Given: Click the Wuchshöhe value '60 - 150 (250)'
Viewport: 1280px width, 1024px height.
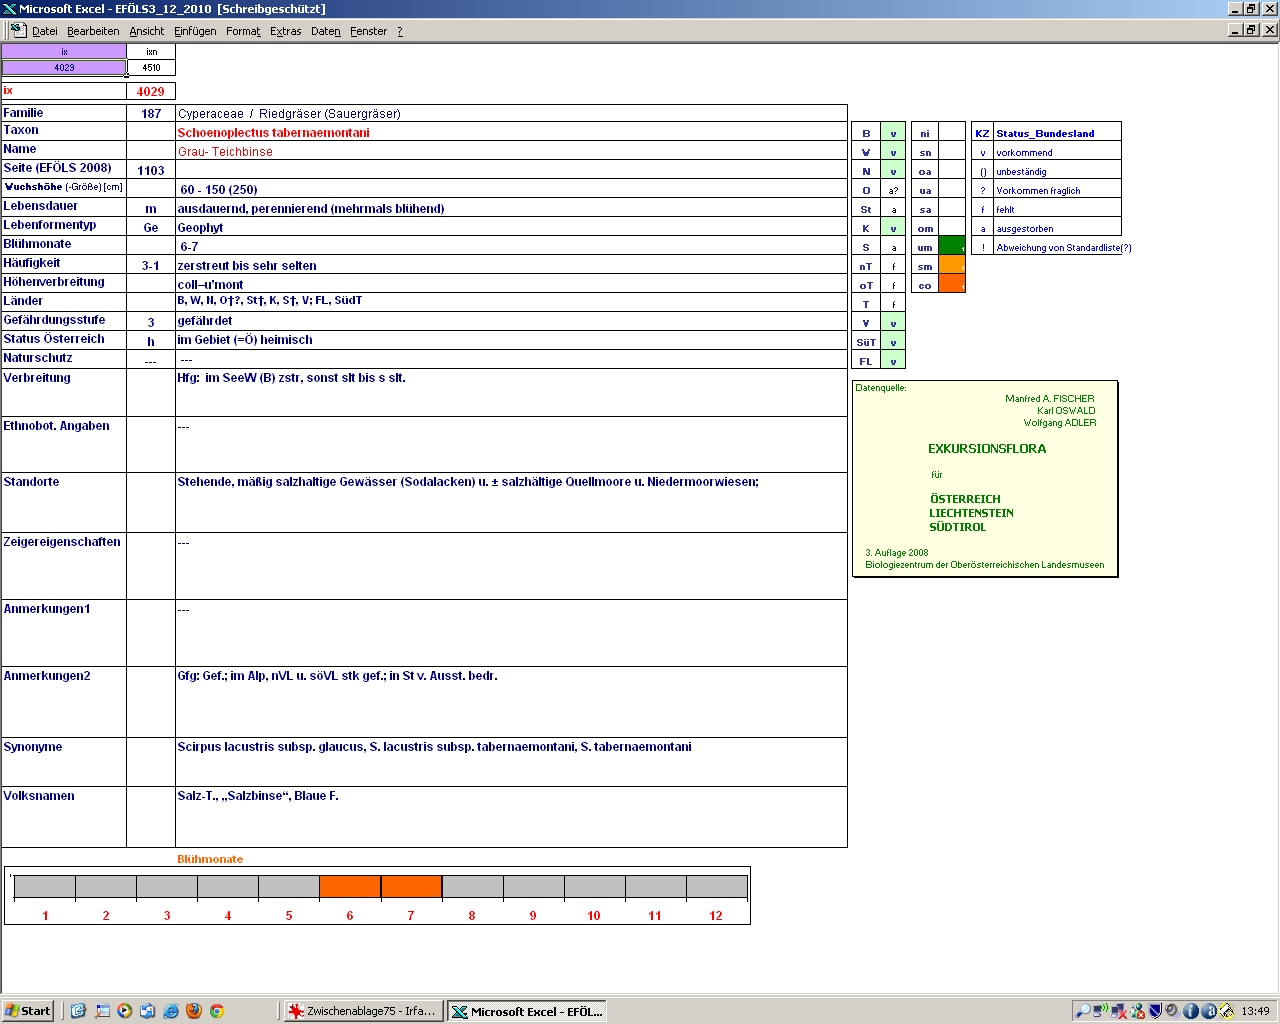Looking at the screenshot, I should [219, 189].
